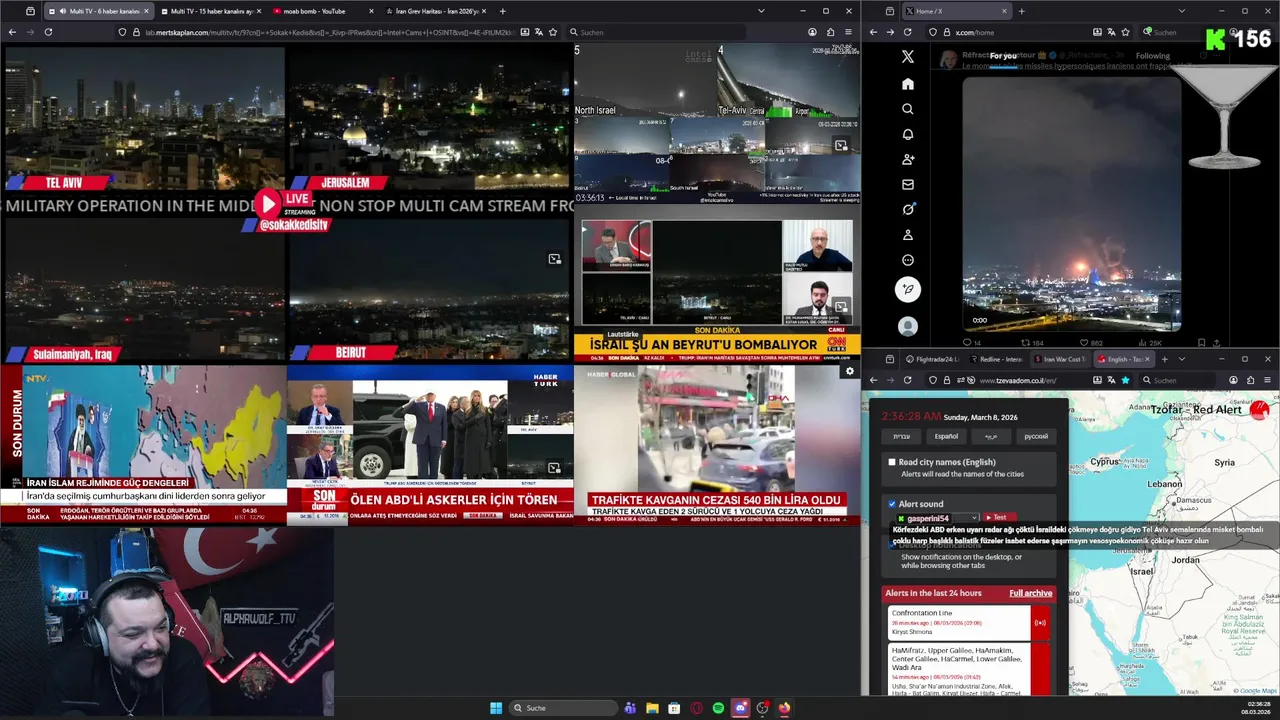This screenshot has height=720, width=1280.
Task: Switch to 'Multi TV - 15 haber kanalını' tab
Action: tap(211, 11)
